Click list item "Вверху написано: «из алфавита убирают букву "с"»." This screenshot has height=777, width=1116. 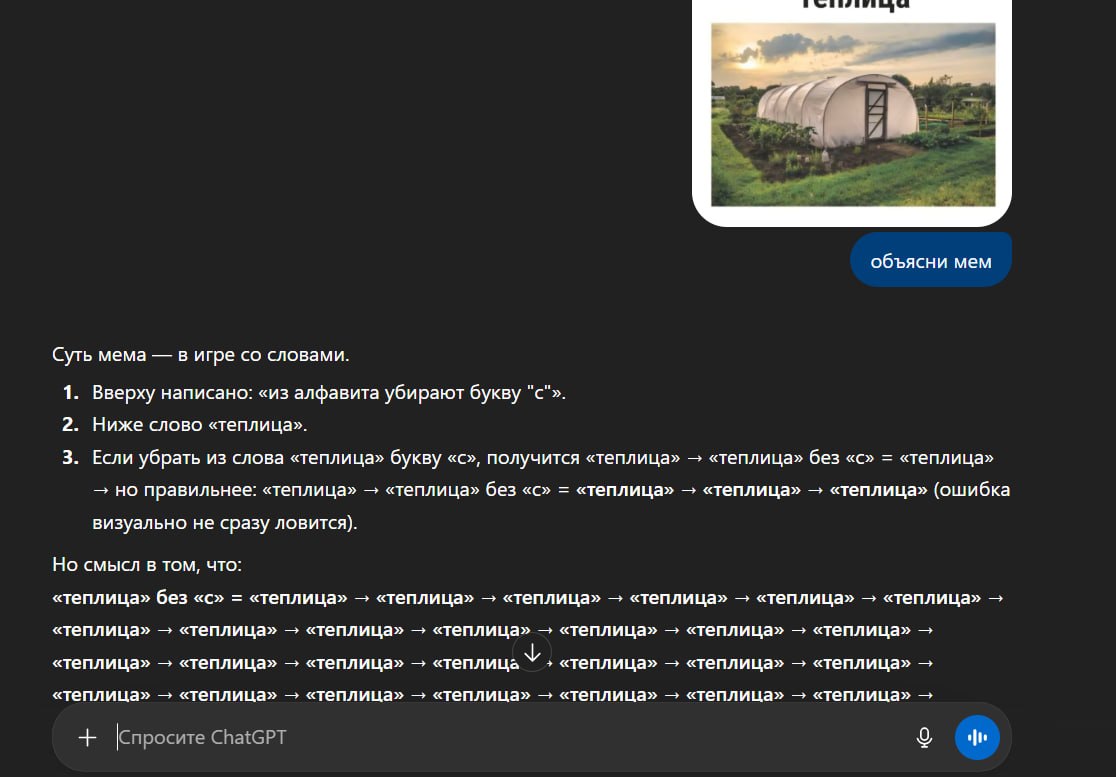pos(329,392)
